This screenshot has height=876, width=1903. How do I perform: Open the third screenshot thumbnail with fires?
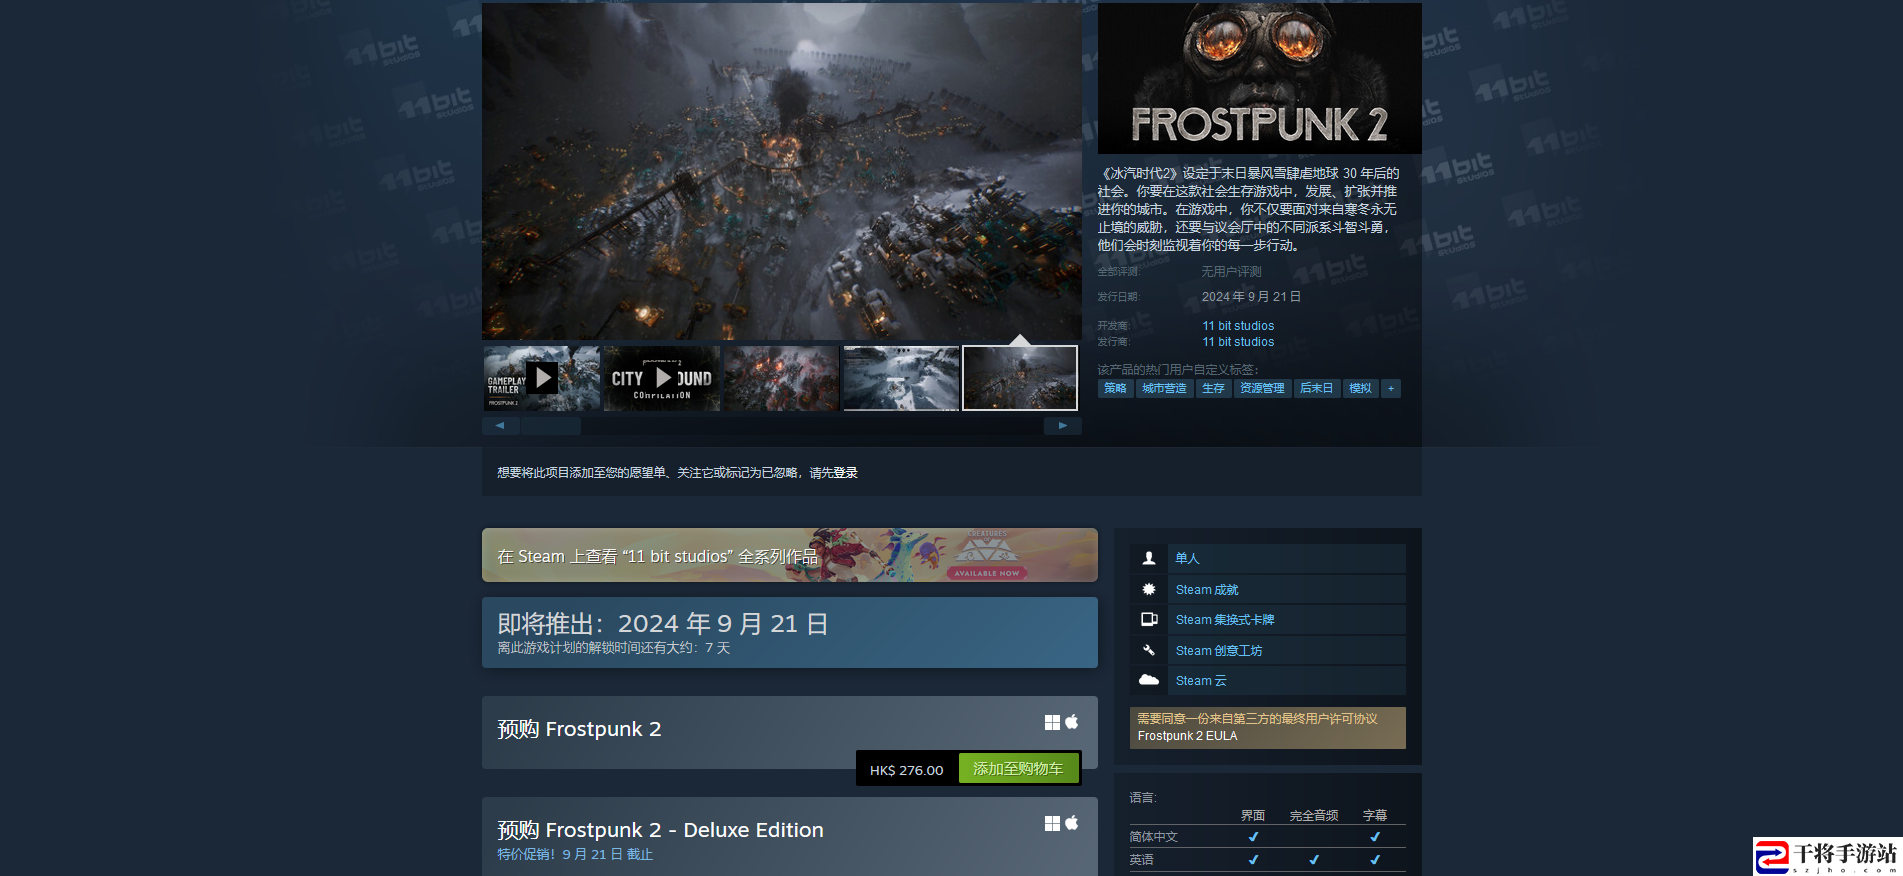[x=781, y=378]
